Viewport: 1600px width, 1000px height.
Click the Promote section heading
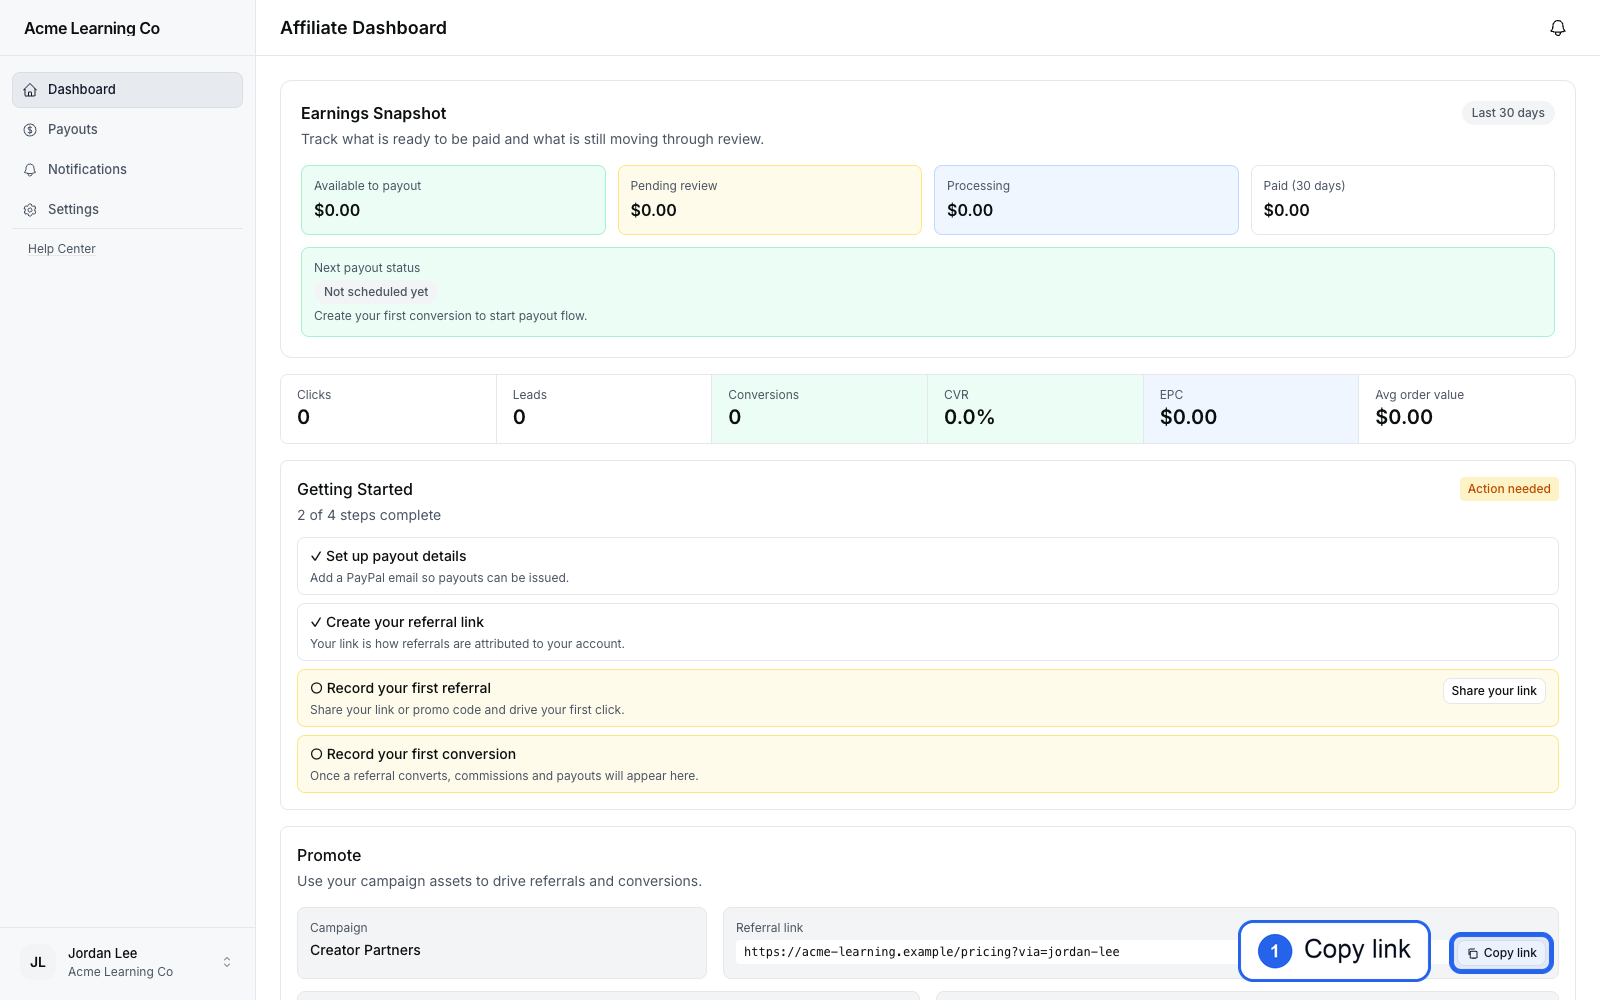coord(329,856)
